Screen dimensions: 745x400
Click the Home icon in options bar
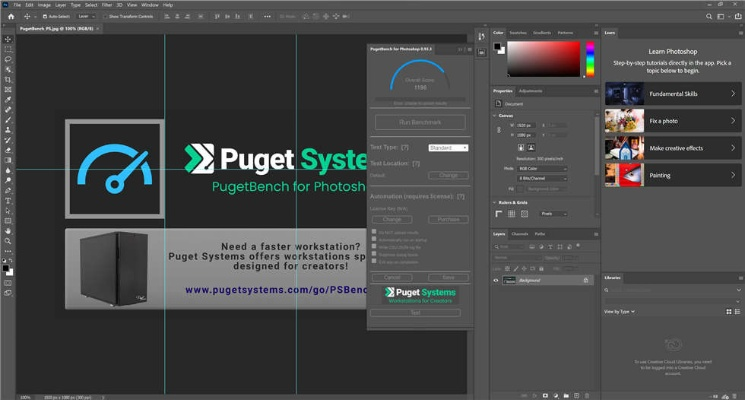[x=7, y=17]
